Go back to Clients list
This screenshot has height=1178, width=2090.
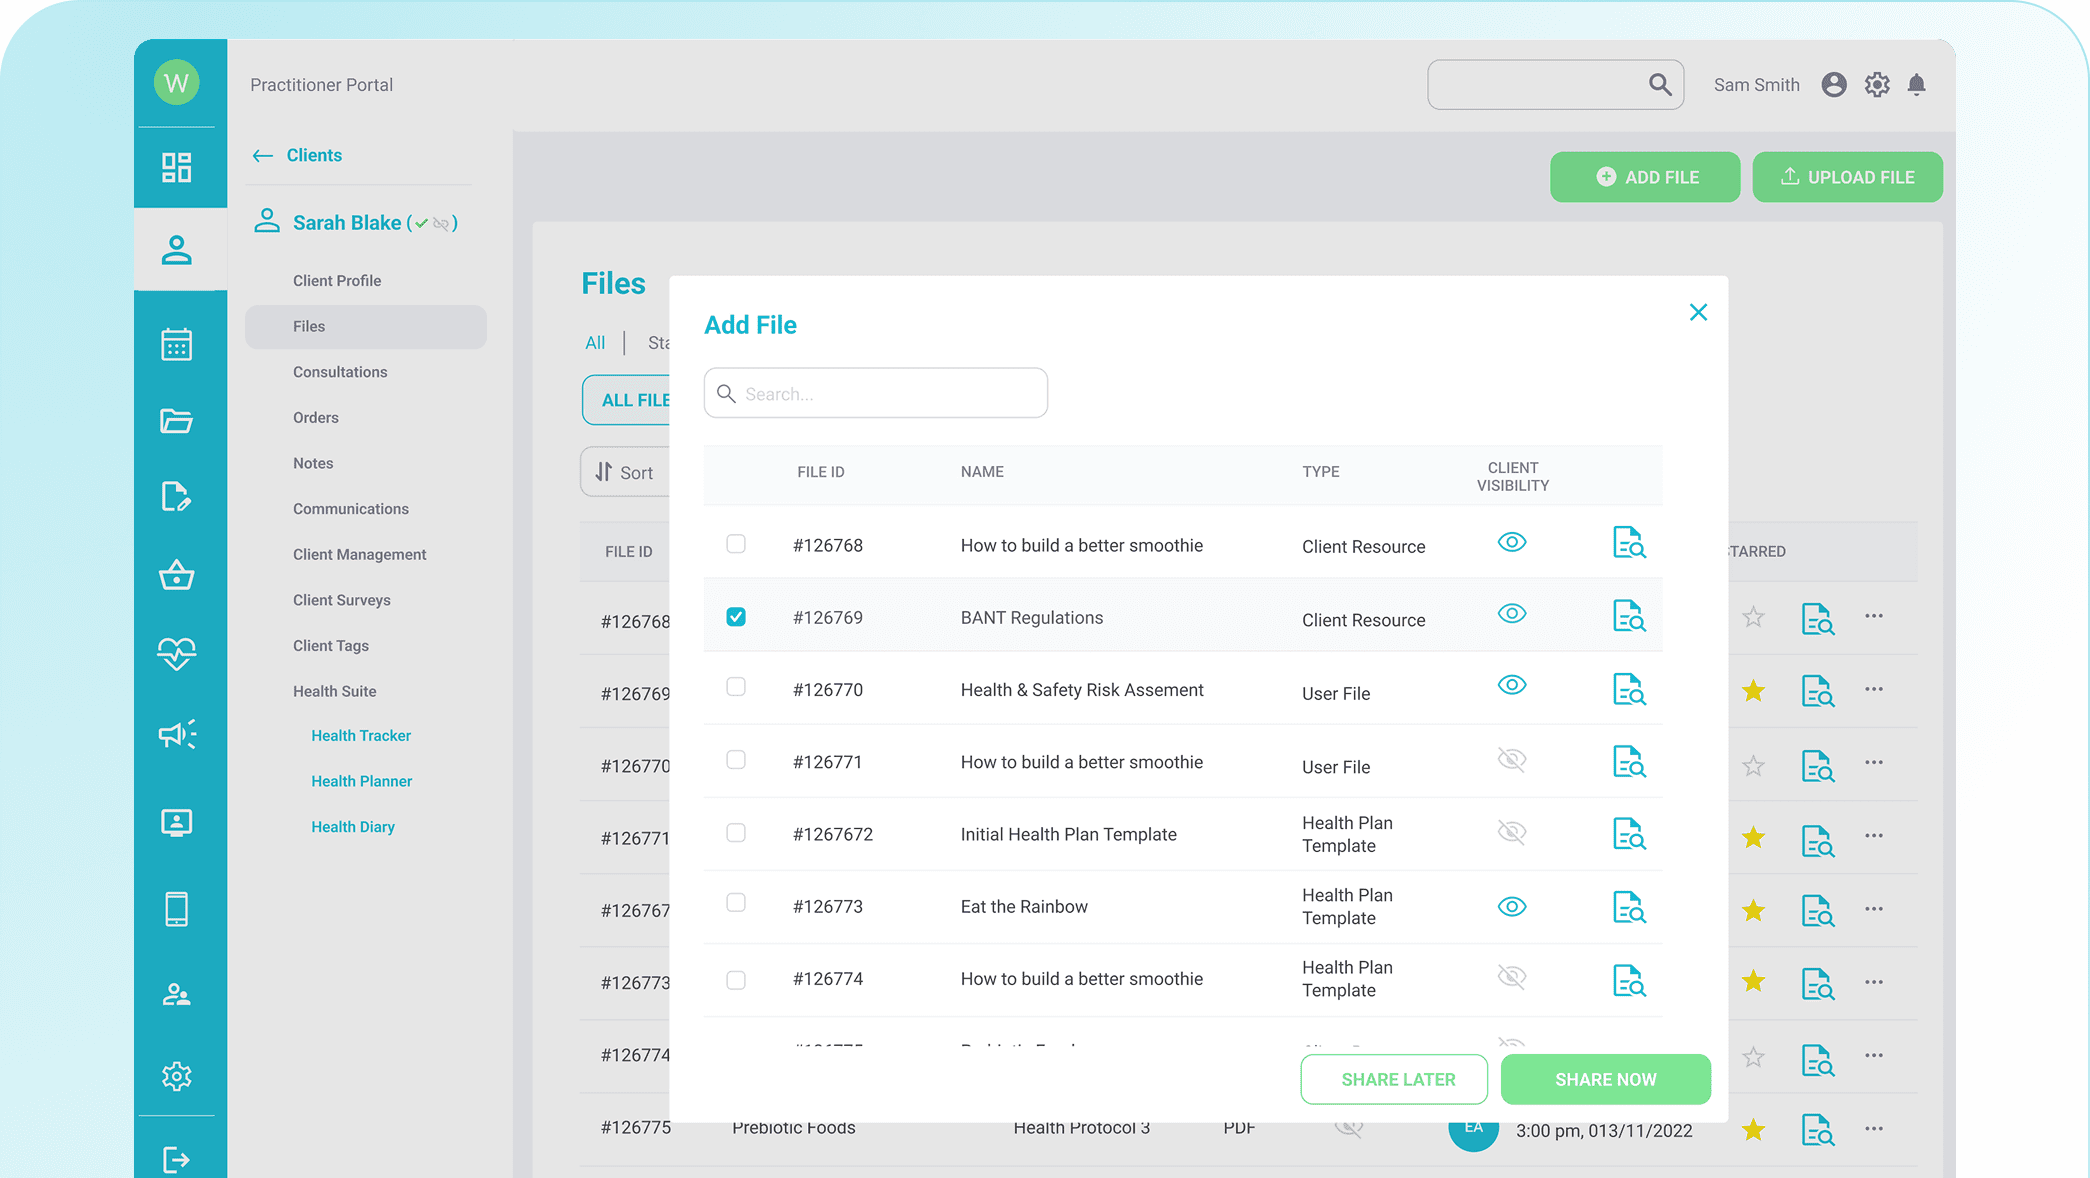click(298, 155)
